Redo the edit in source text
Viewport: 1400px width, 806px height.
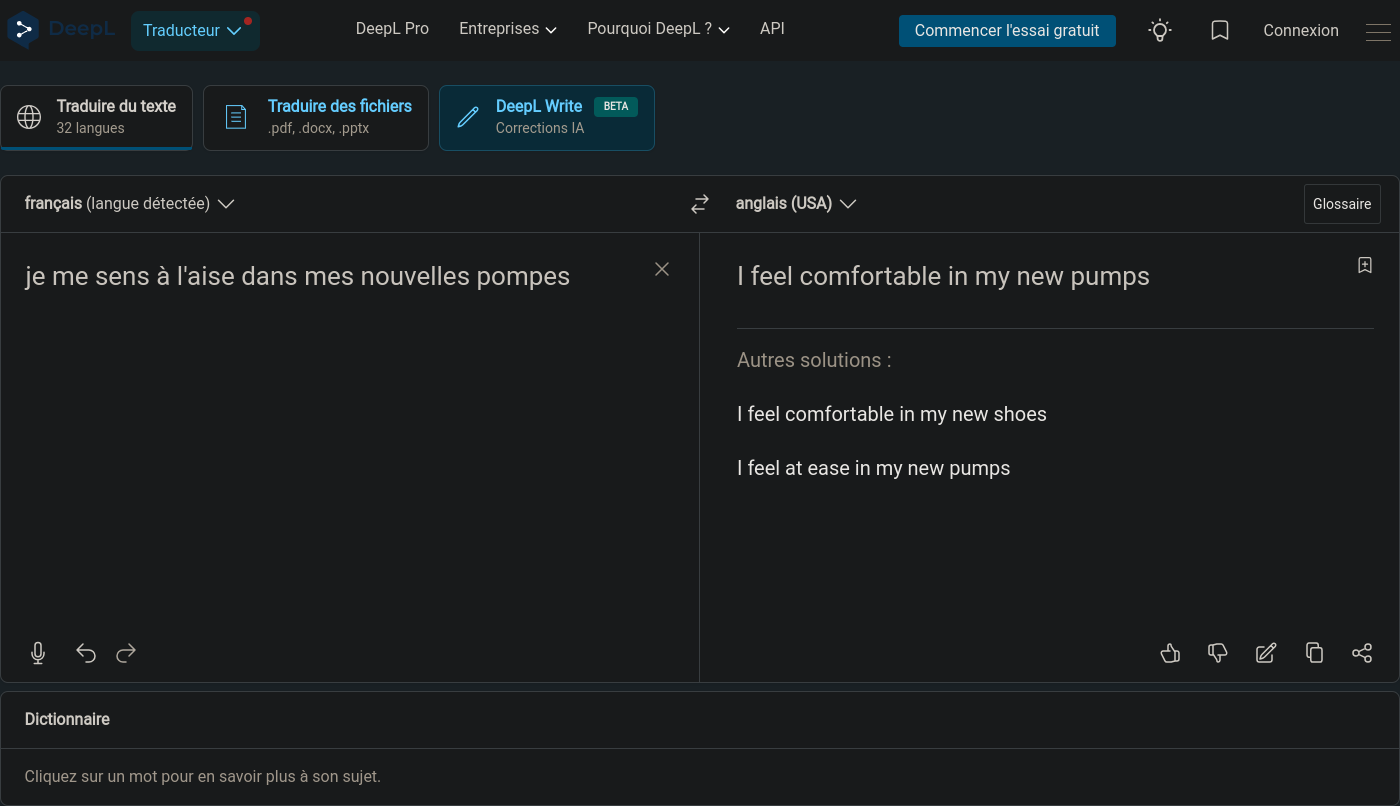pos(126,653)
